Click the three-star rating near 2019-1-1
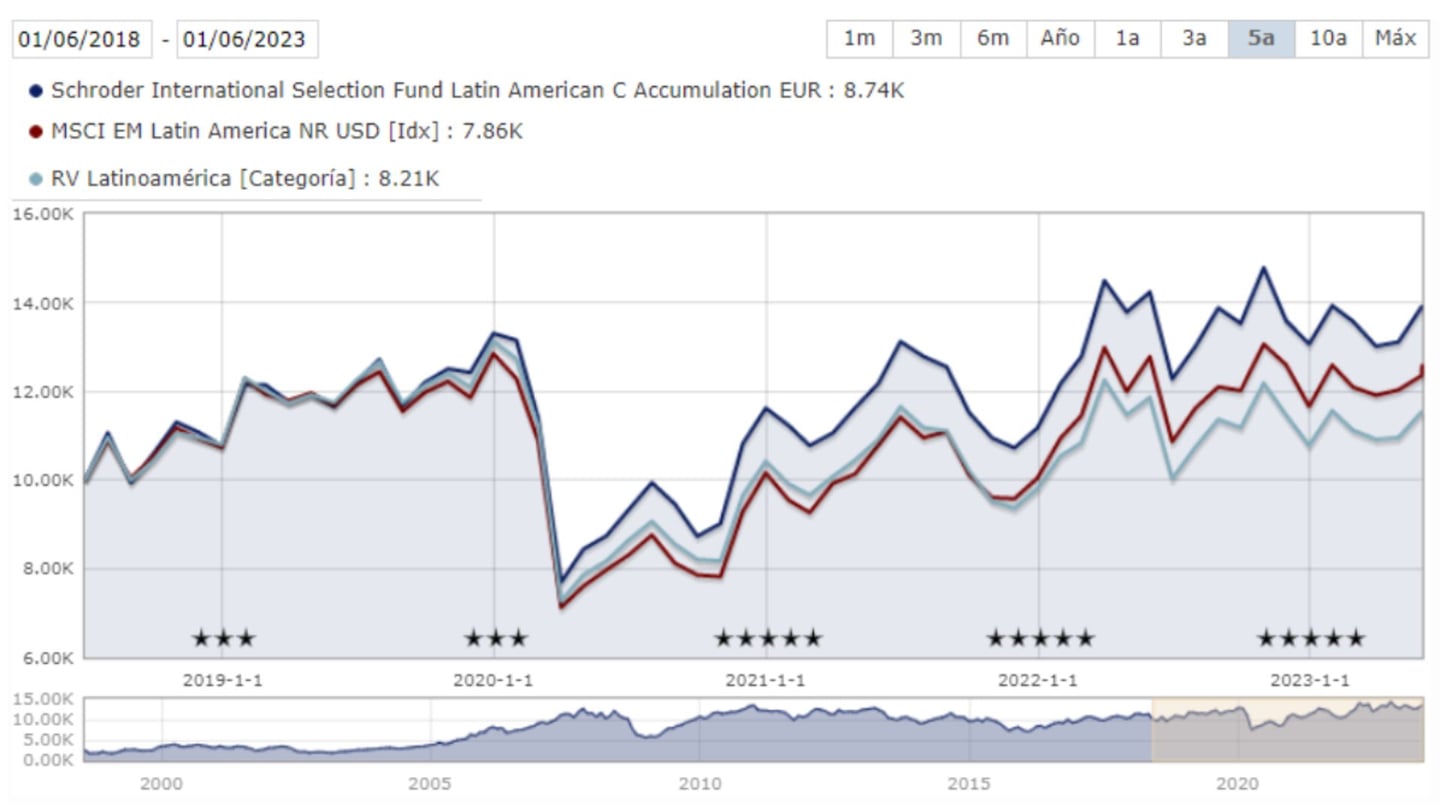Image resolution: width=1440 pixels, height=810 pixels. pos(224,638)
